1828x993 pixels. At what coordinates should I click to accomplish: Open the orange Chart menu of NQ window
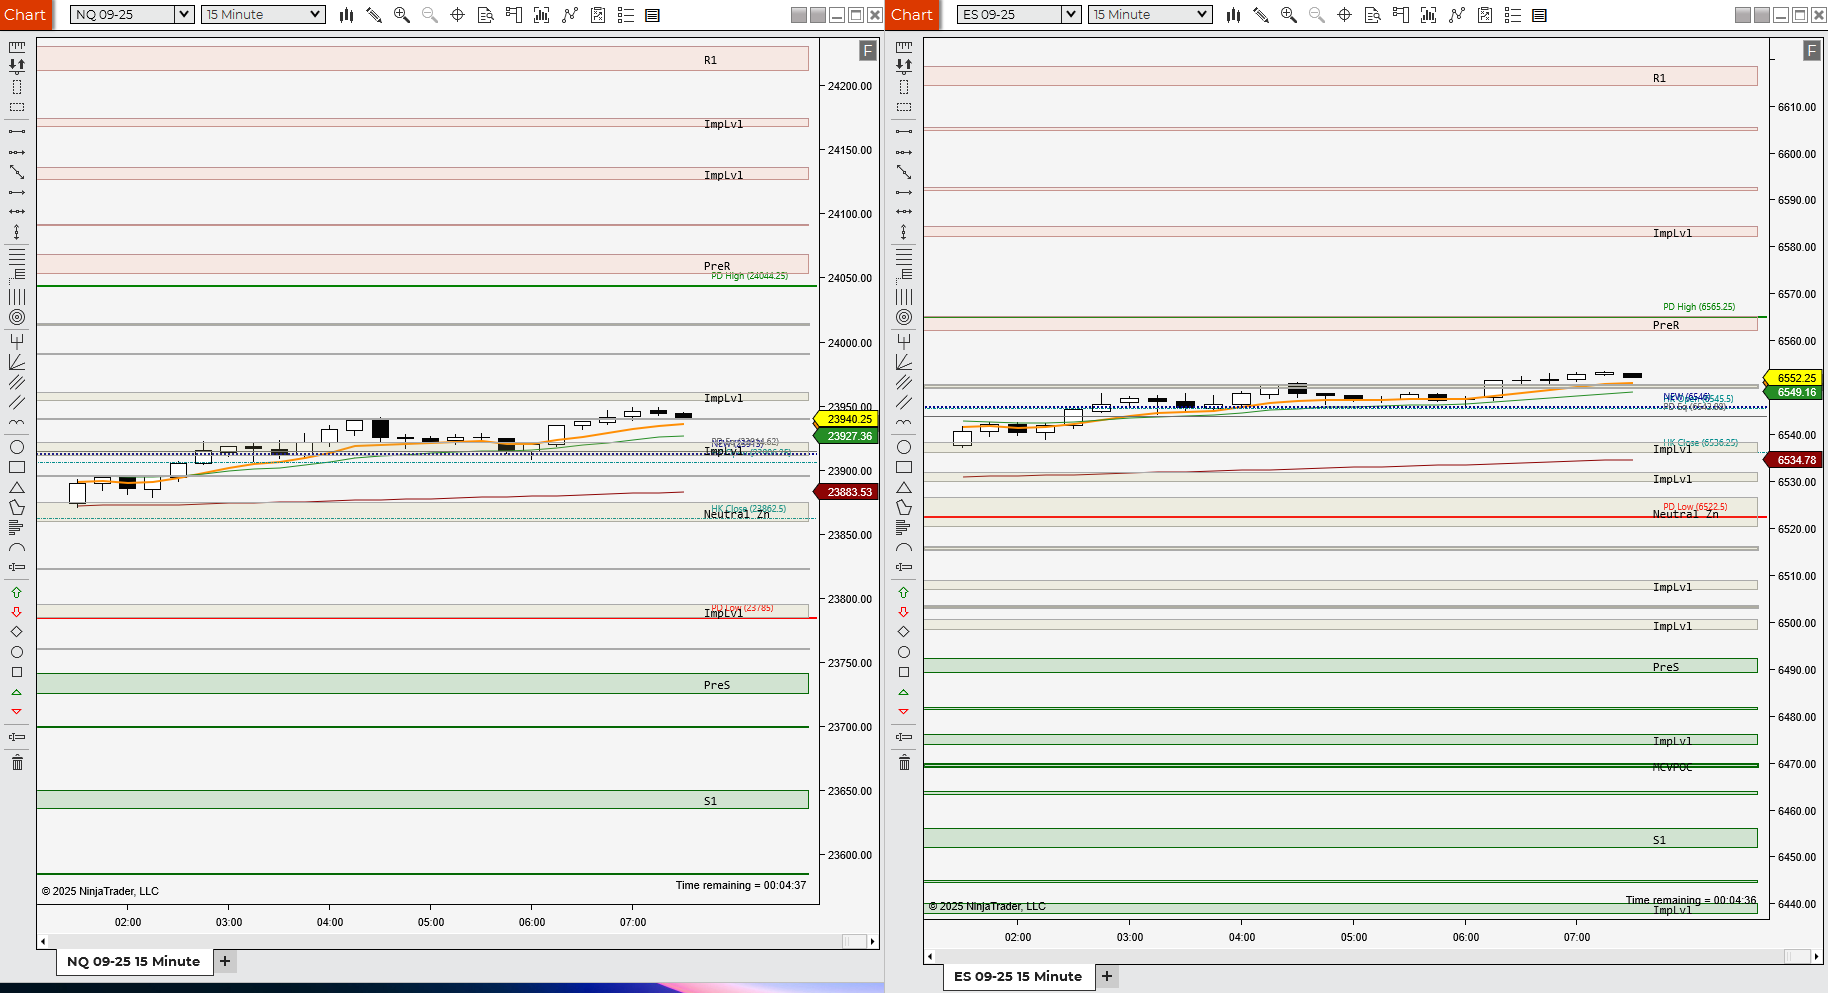(x=24, y=14)
